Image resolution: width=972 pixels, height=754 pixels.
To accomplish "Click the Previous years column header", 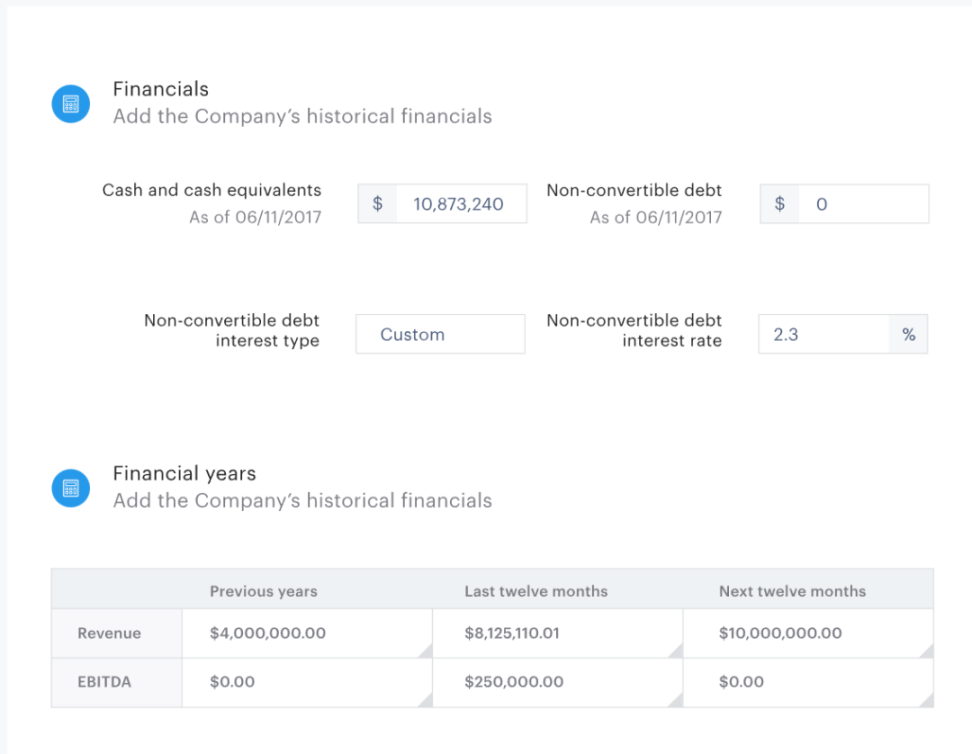I will click(x=263, y=591).
